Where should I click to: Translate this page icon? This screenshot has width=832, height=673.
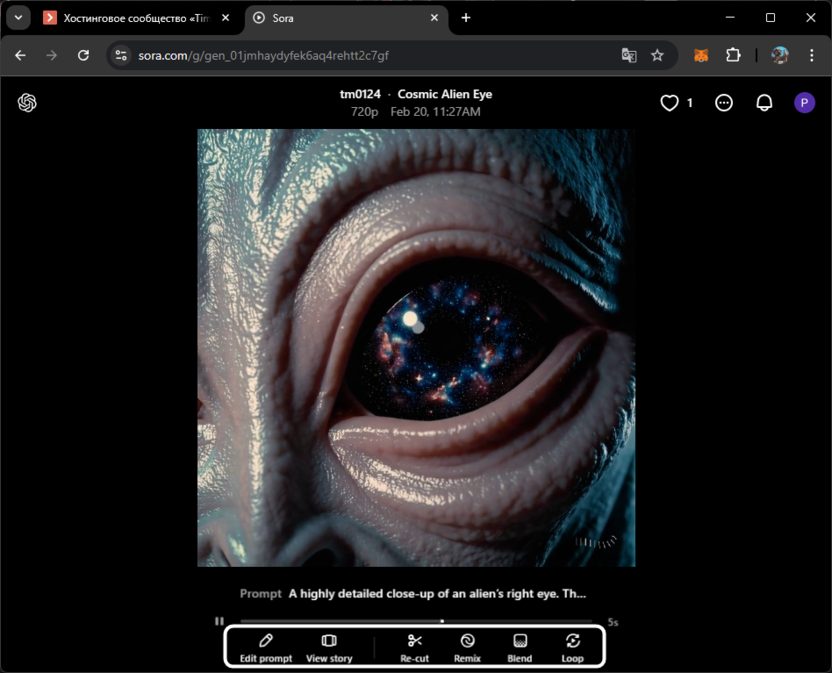click(629, 55)
